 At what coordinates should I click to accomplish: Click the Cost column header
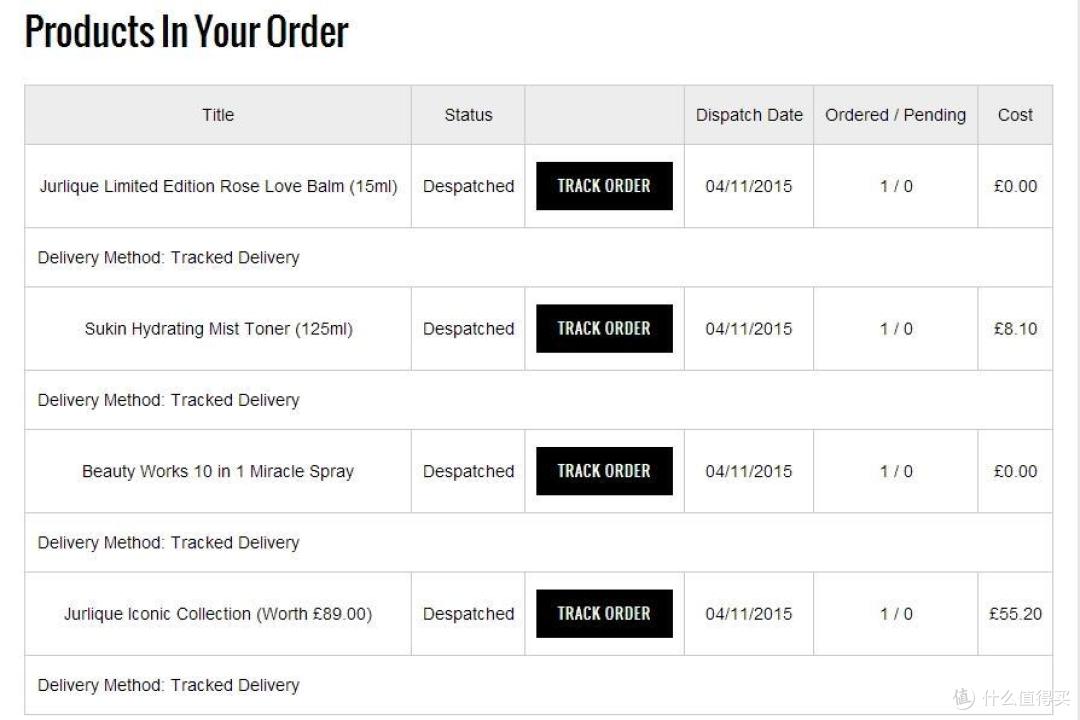tap(1015, 115)
